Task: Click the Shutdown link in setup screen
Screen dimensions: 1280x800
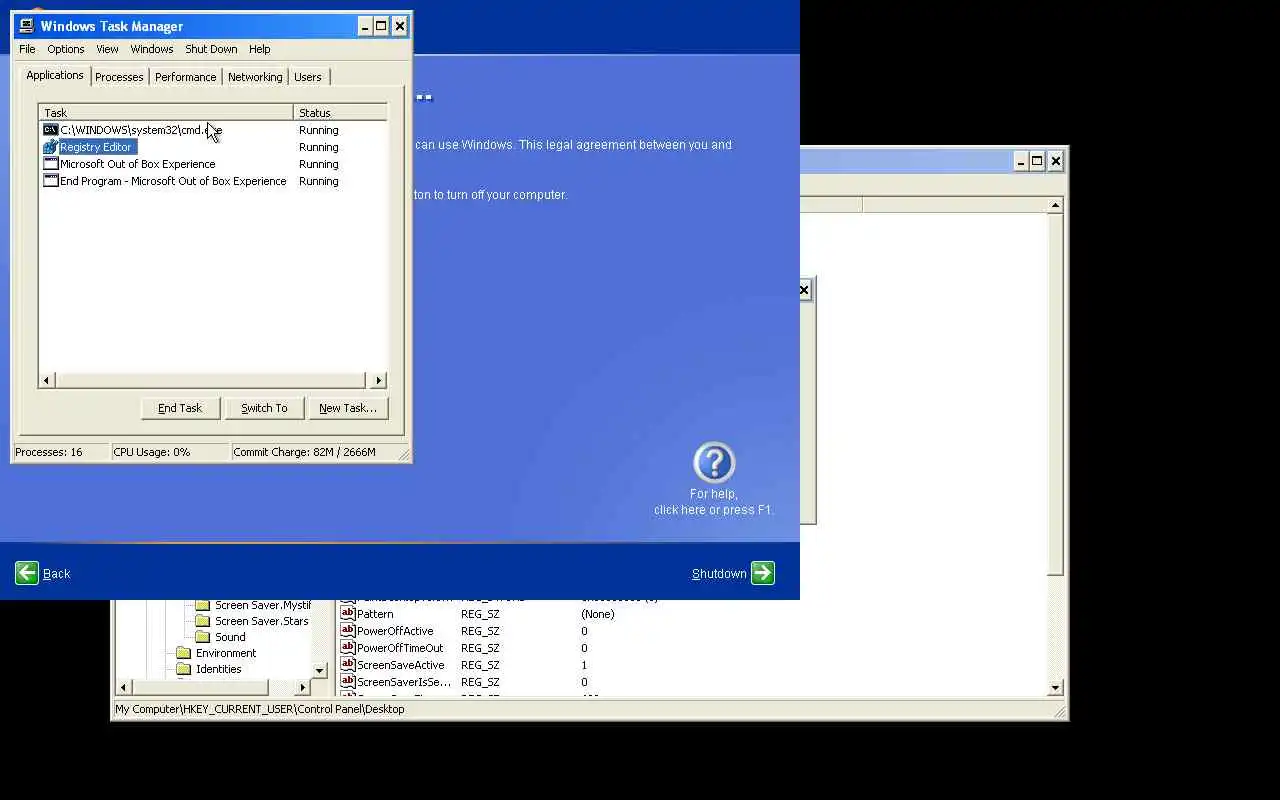Action: [719, 574]
